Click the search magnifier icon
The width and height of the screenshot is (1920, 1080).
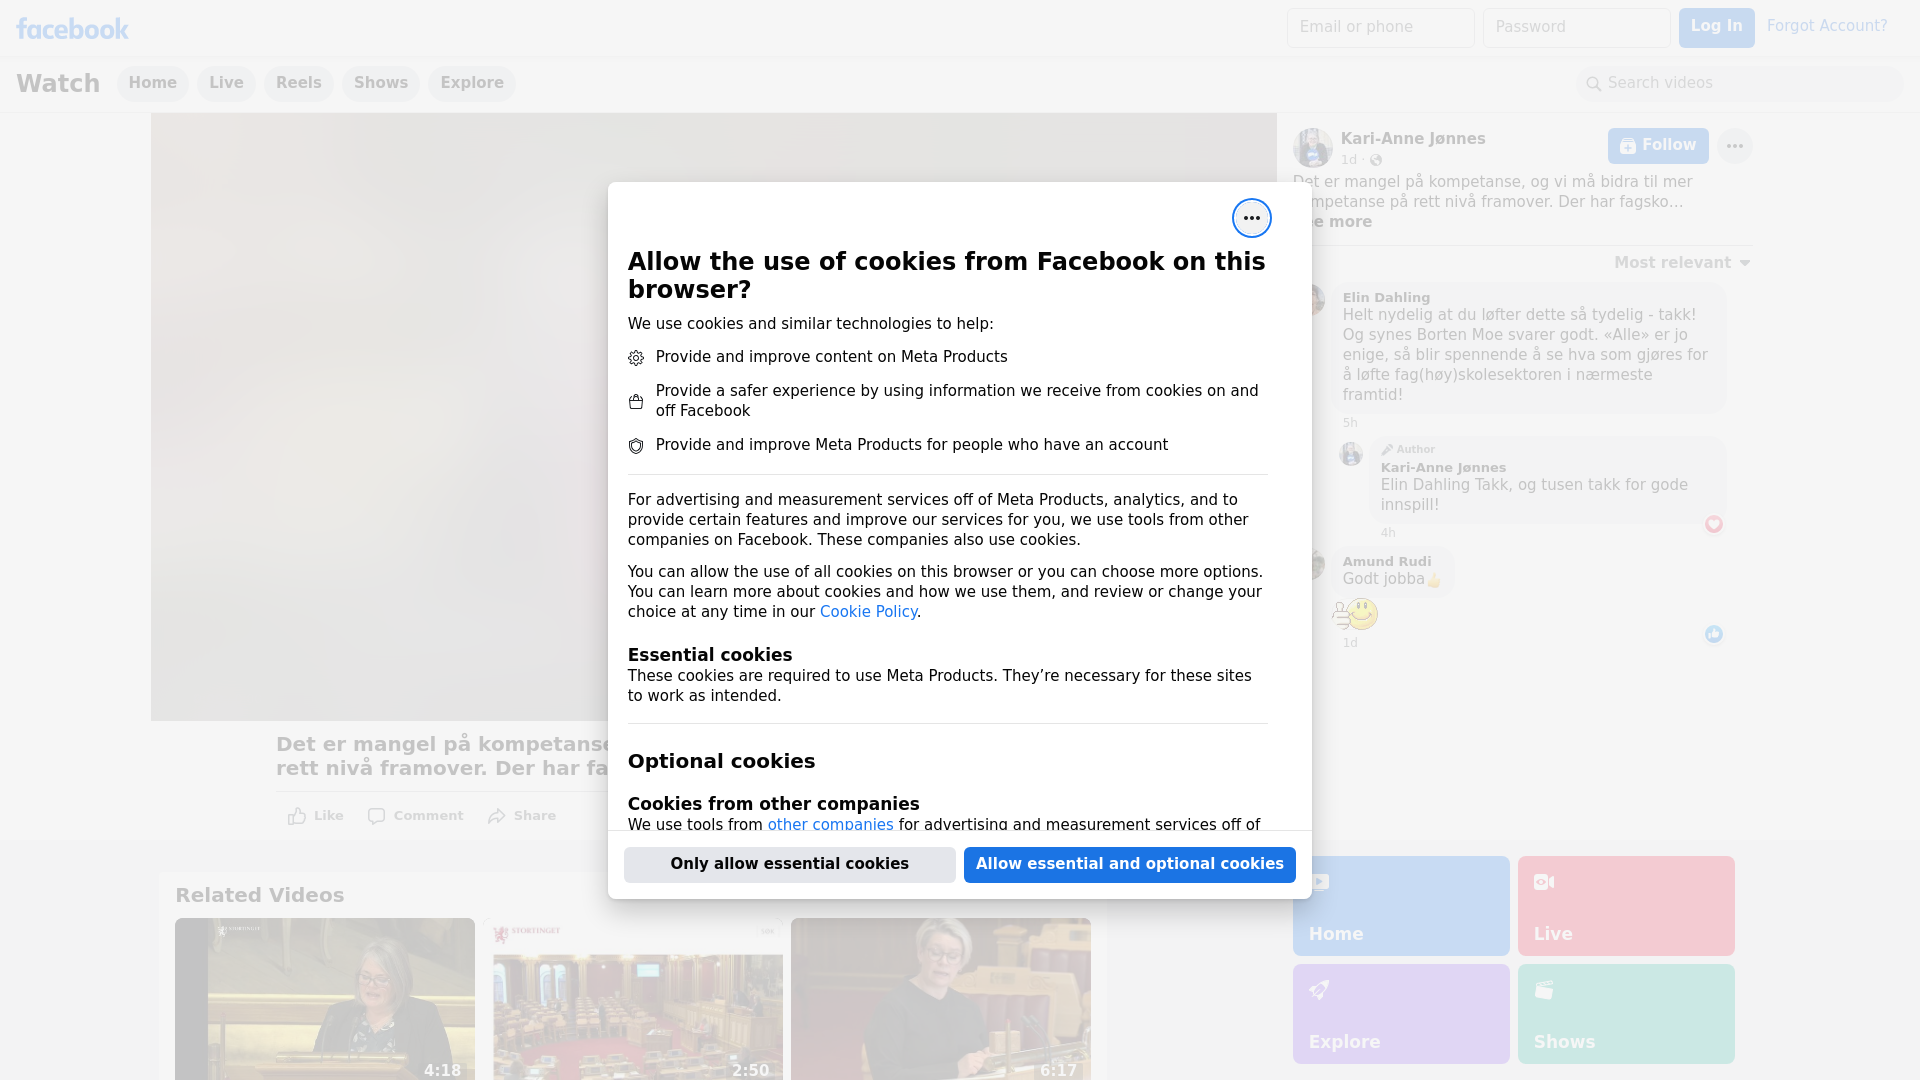click(x=1593, y=84)
